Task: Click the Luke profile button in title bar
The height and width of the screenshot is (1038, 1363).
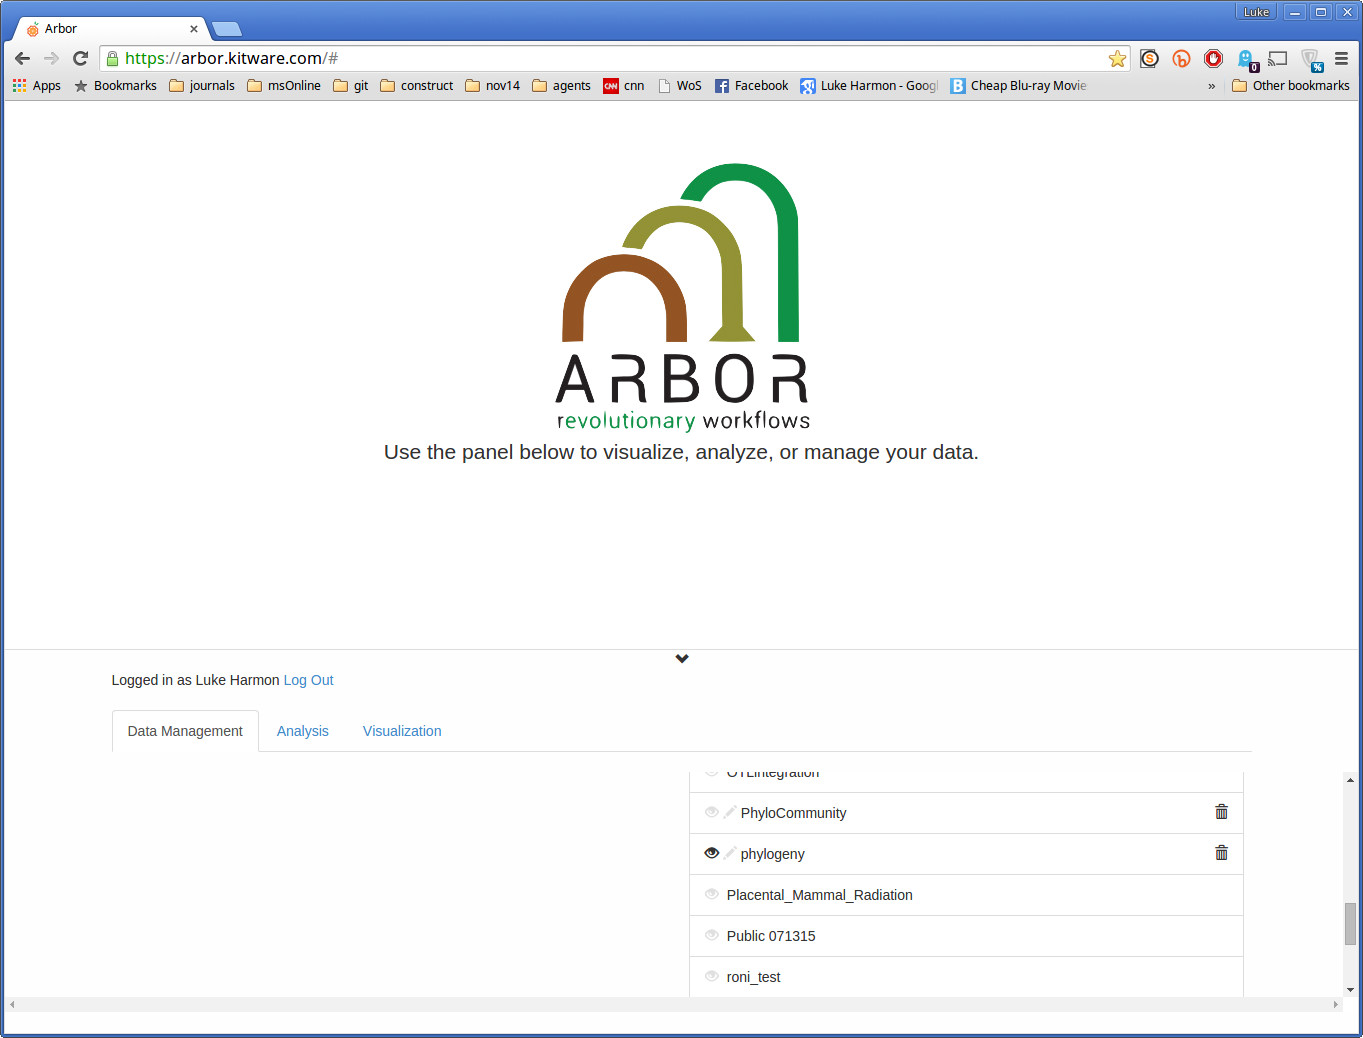Action: (x=1256, y=12)
